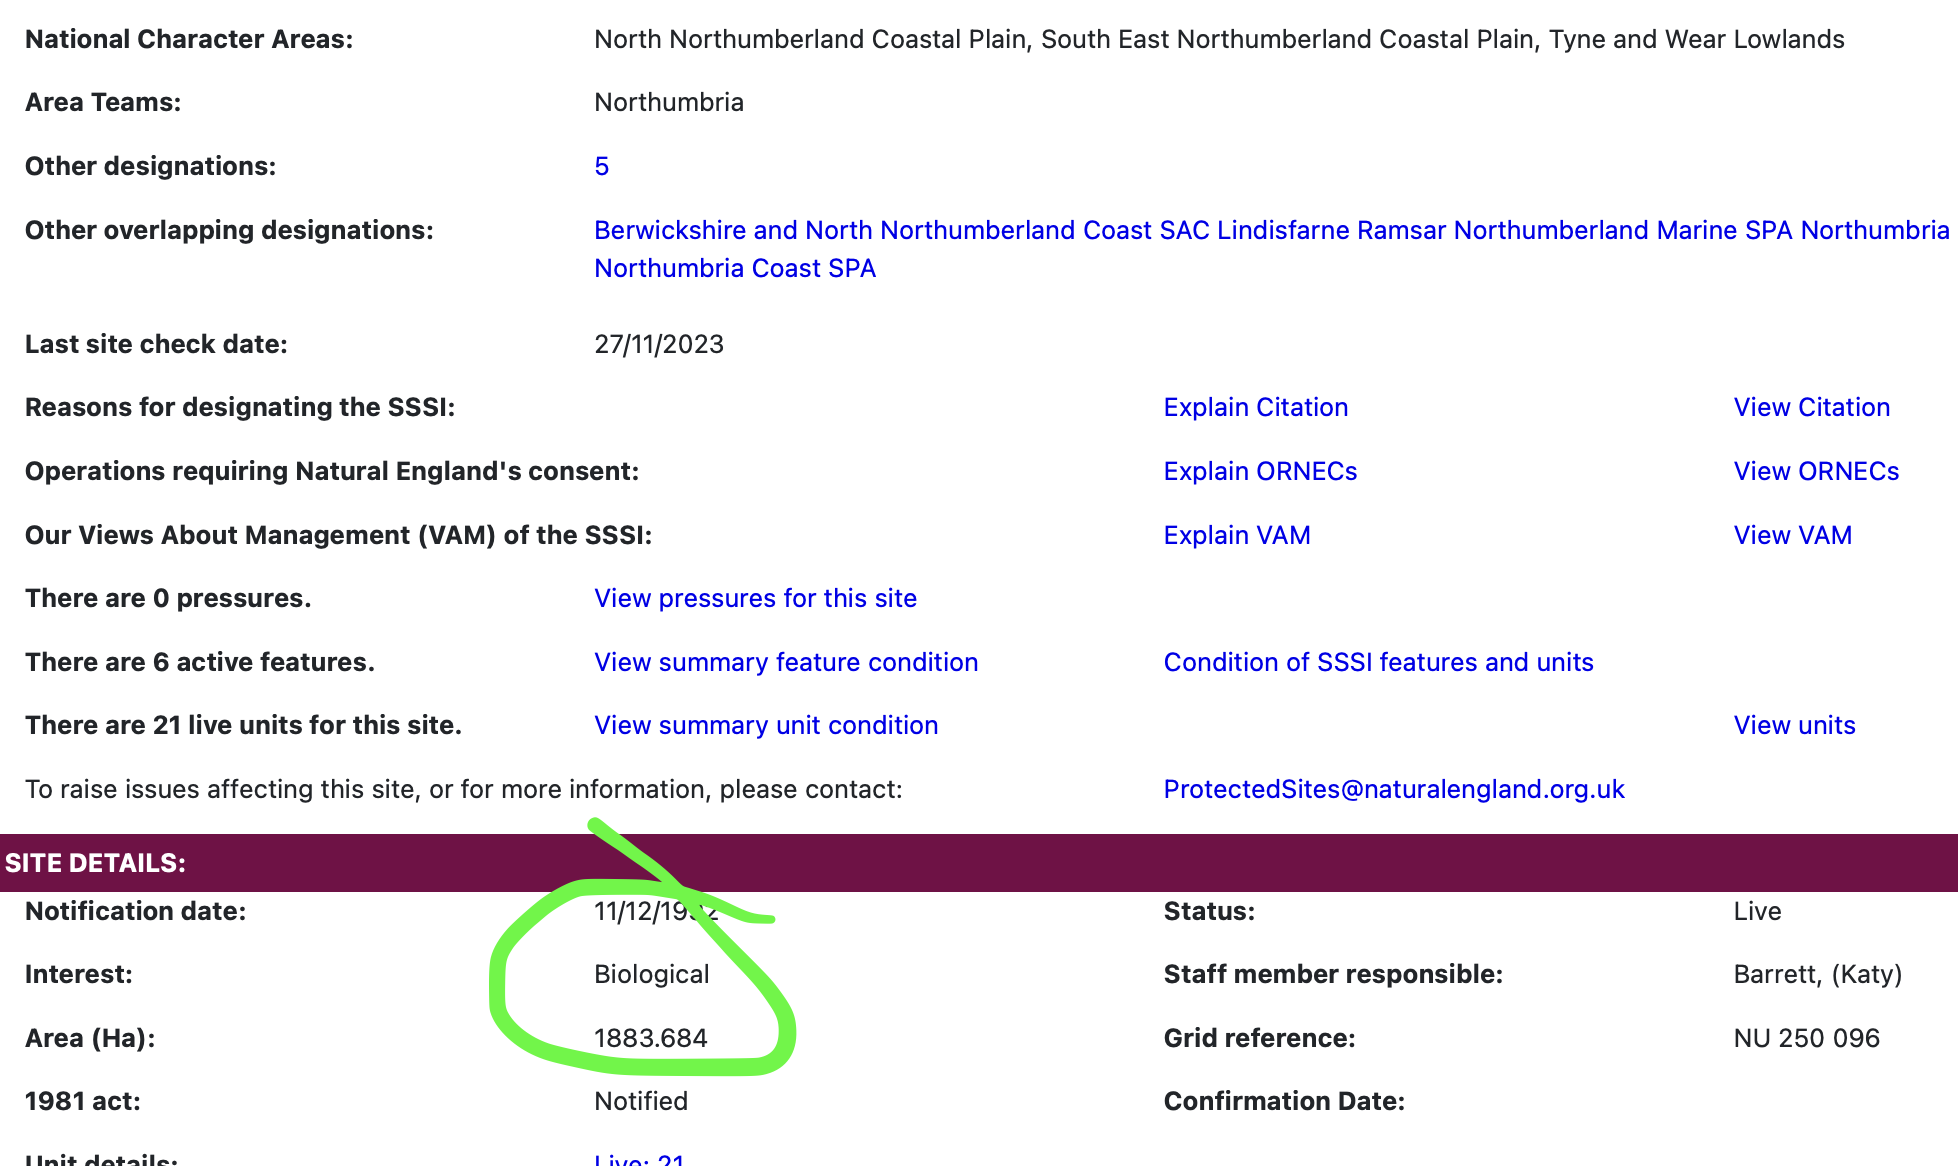
Task: Open Berwickshire and North Northumberland Coast SAC link
Action: point(901,230)
